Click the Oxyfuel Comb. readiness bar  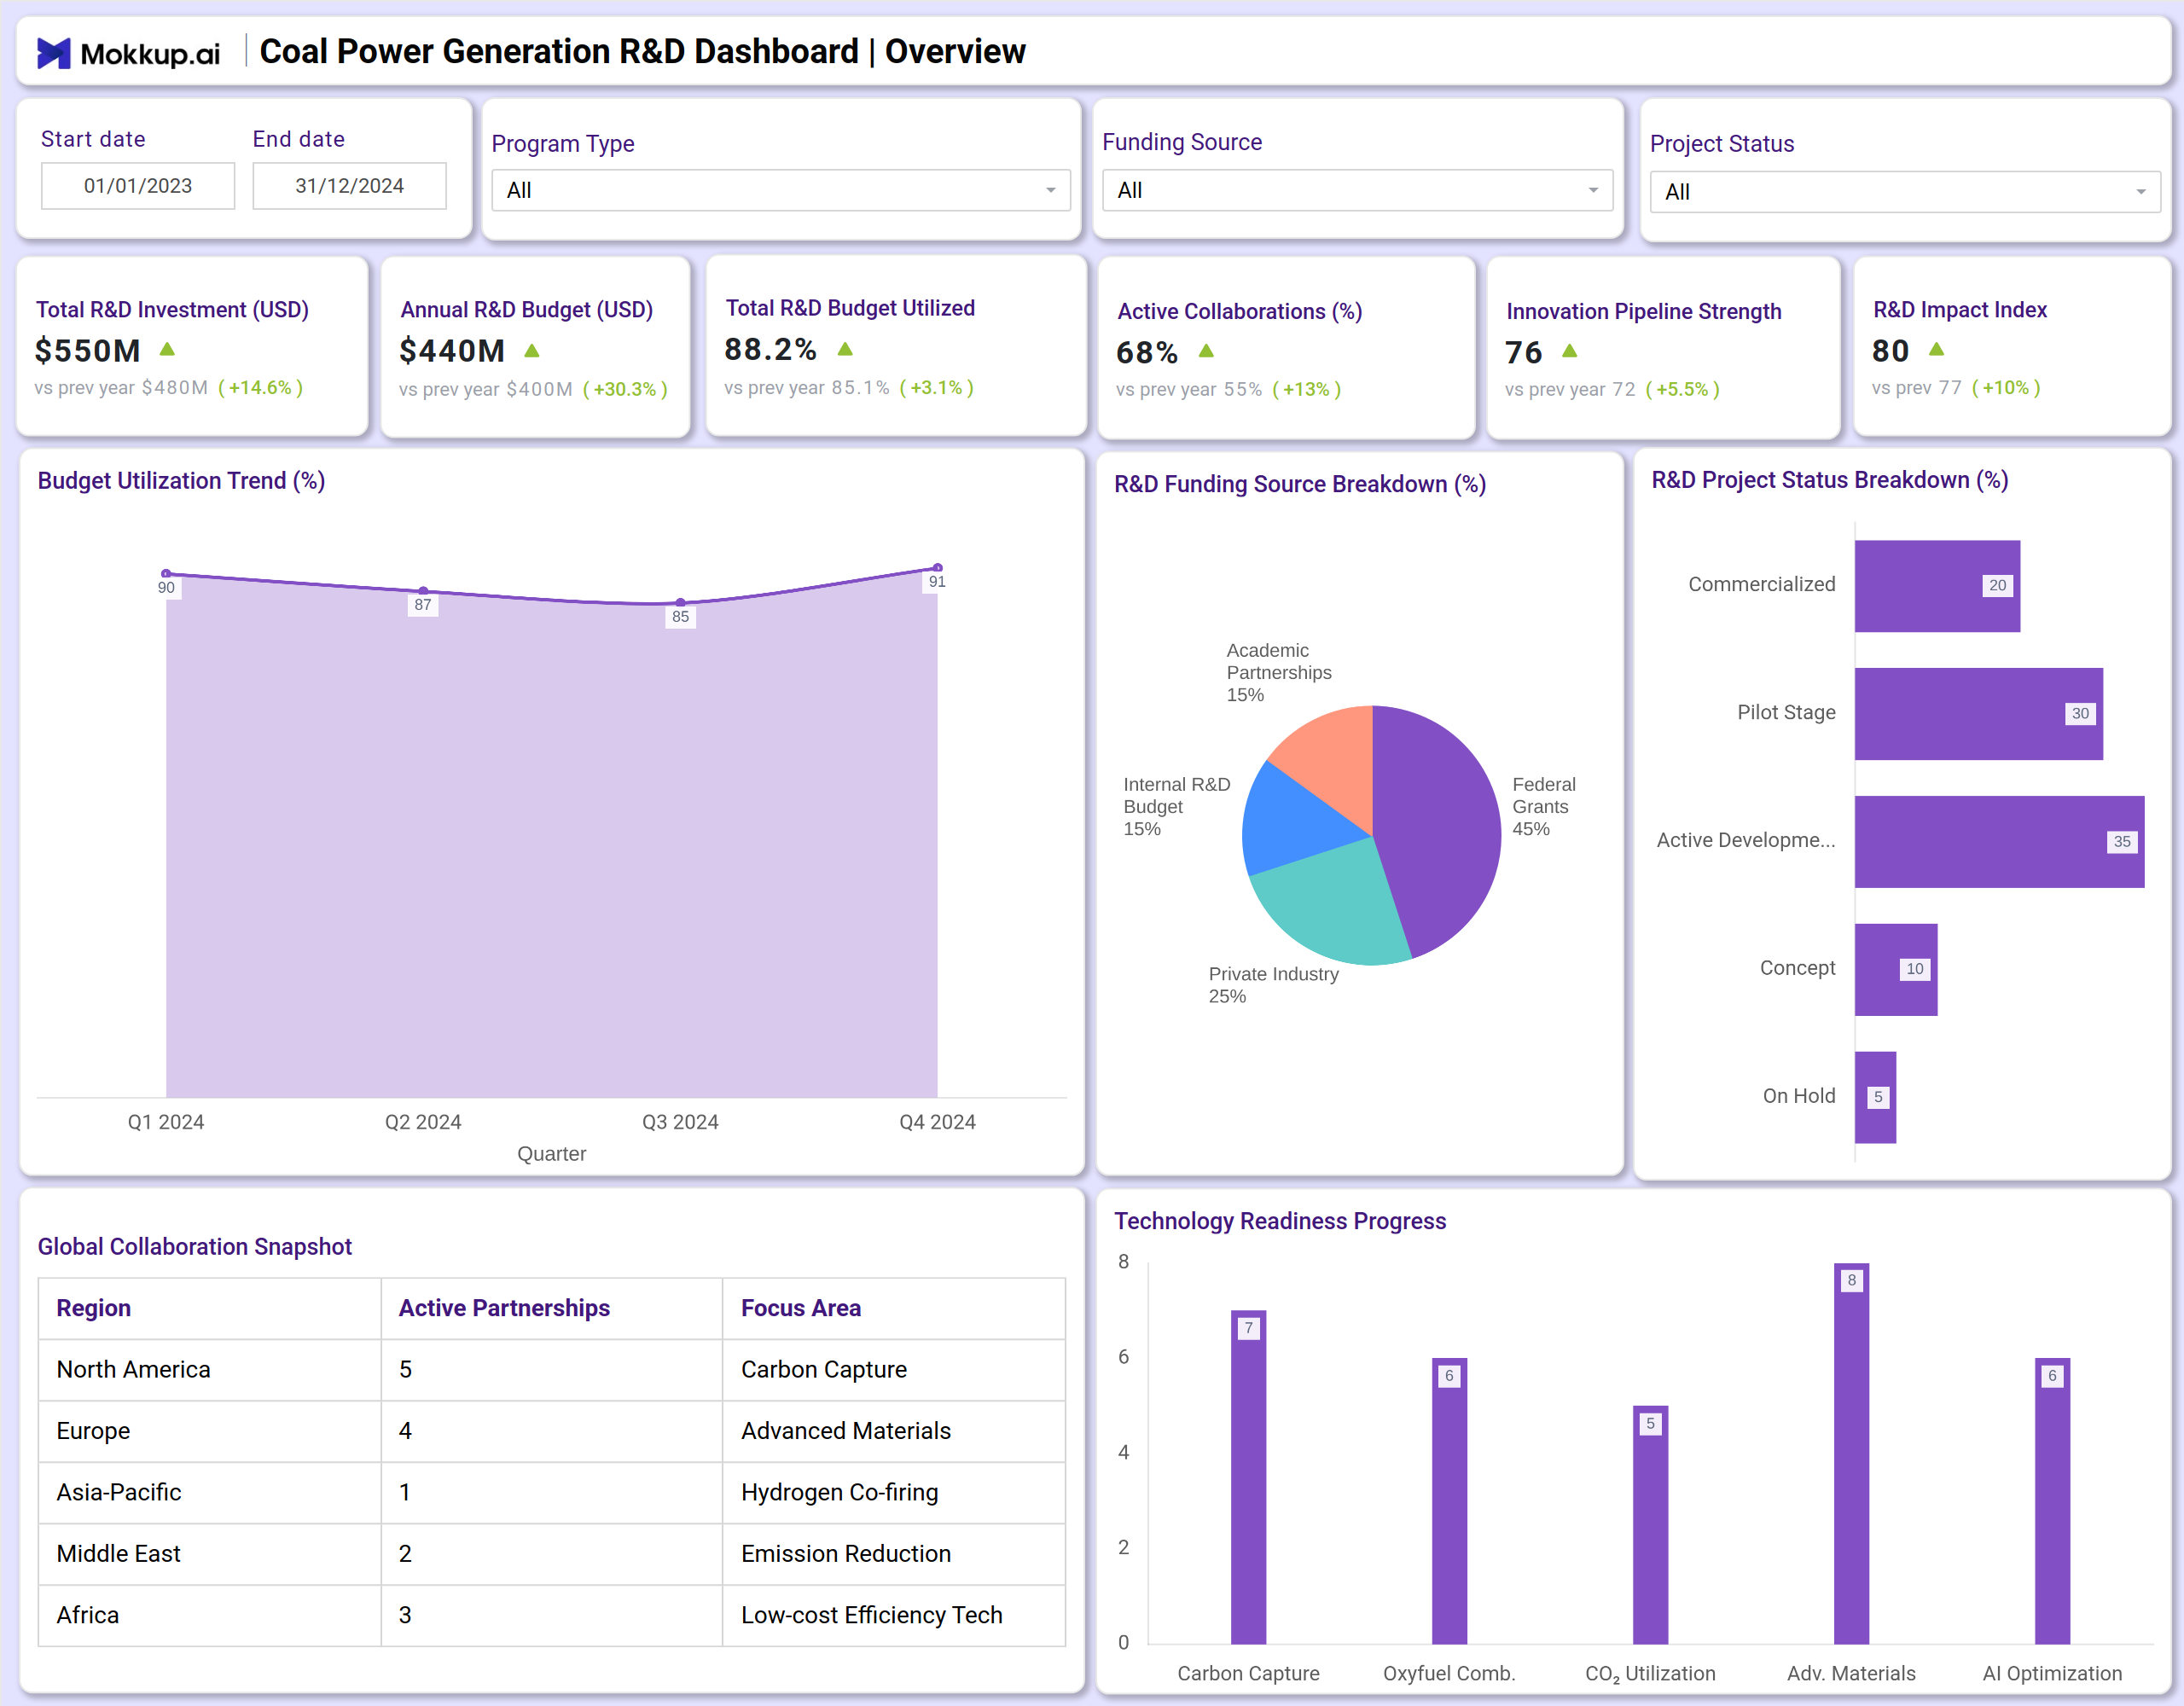tap(1449, 1501)
